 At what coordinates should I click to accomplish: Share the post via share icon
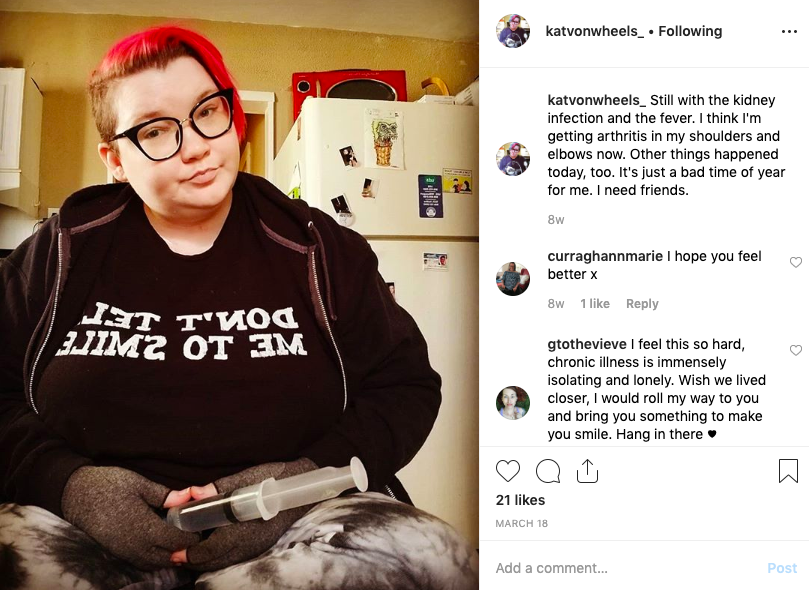pos(587,471)
